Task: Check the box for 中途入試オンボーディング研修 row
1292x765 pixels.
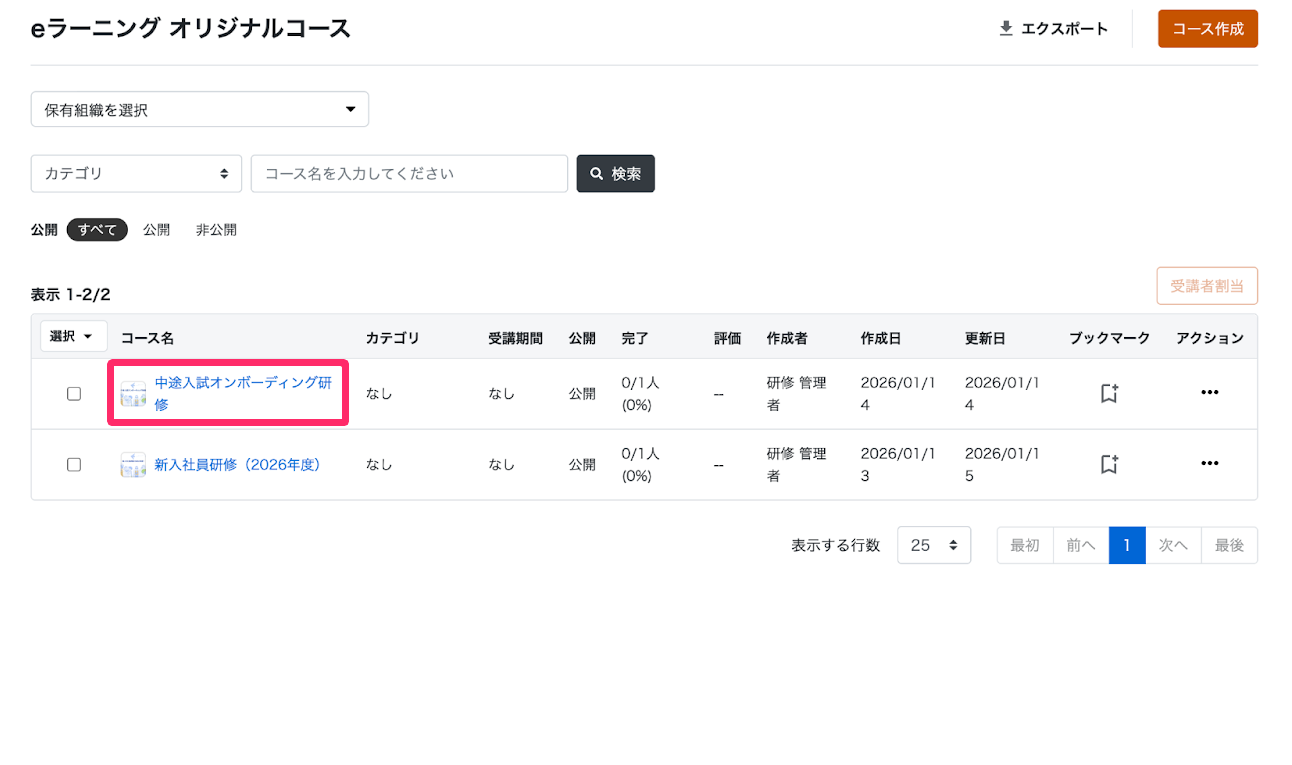Action: pos(74,394)
